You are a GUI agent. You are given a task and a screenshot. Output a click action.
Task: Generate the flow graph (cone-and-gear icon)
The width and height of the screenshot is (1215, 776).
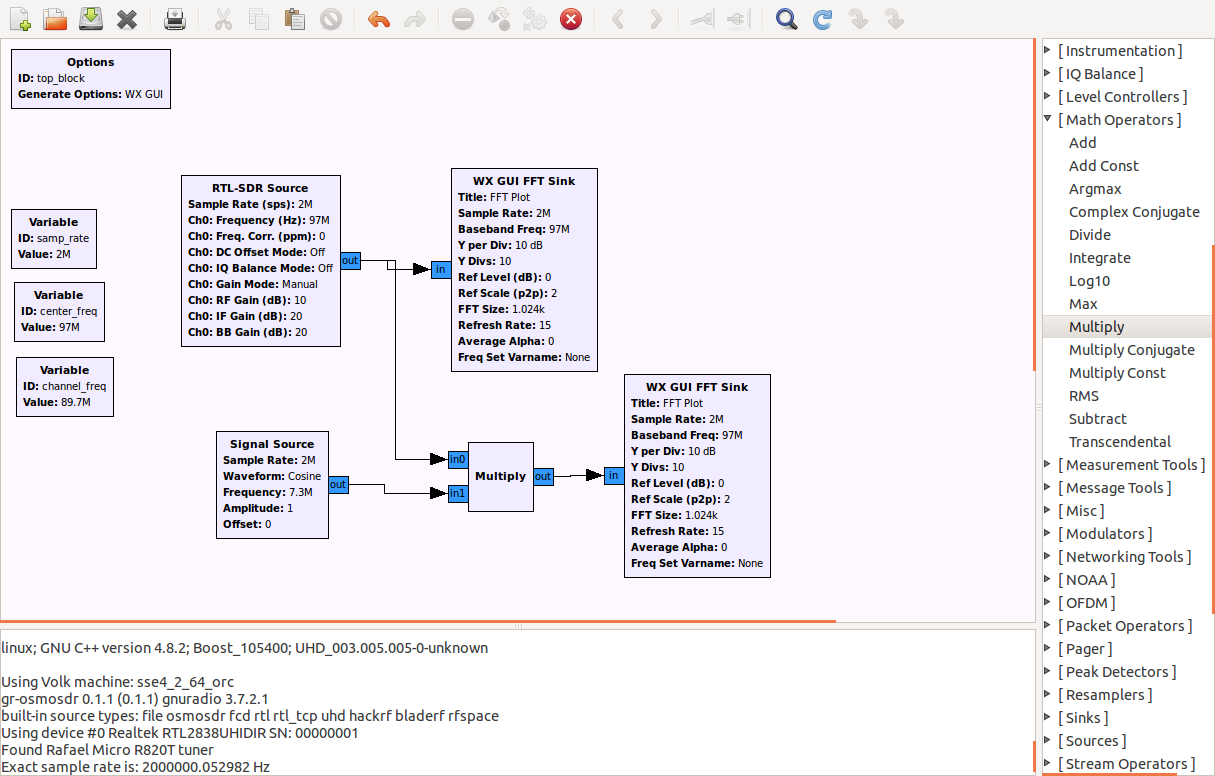click(x=498, y=19)
